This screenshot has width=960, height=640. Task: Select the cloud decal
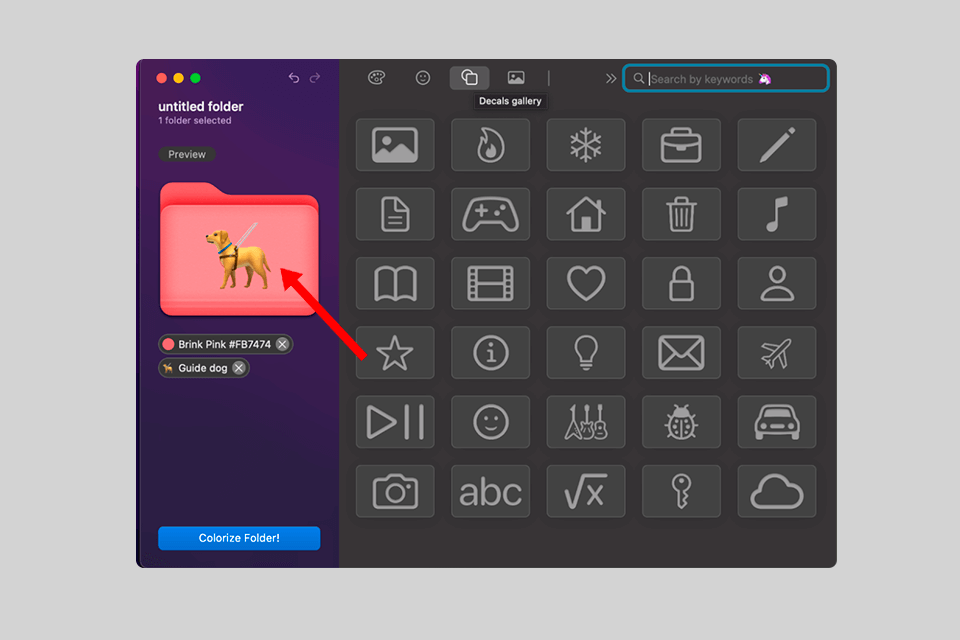click(x=777, y=491)
